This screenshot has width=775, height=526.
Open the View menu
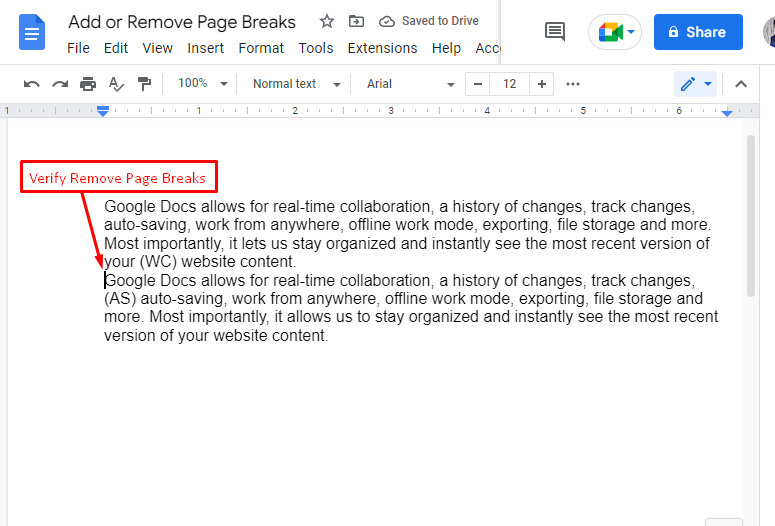158,48
